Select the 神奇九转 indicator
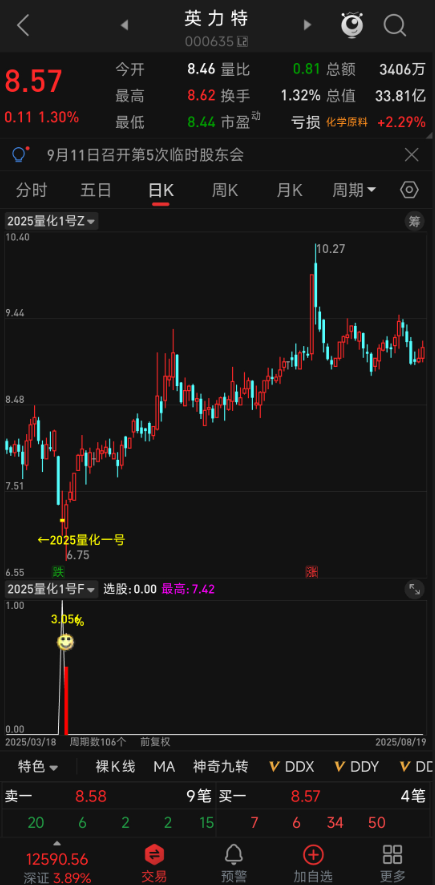Viewport: 435px width, 885px height. (x=221, y=766)
